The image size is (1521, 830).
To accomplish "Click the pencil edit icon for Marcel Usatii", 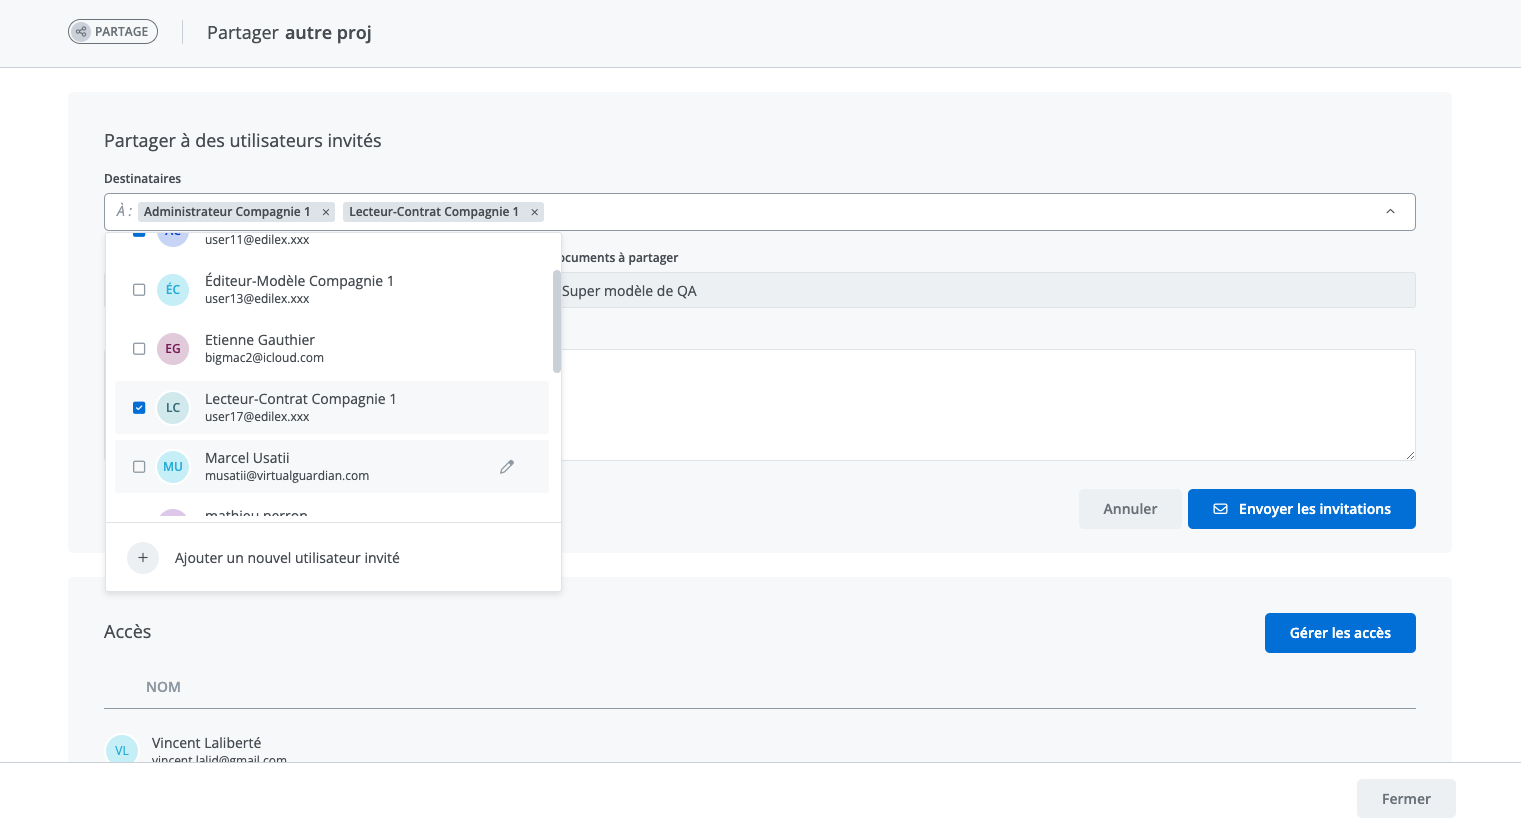I will [x=507, y=467].
